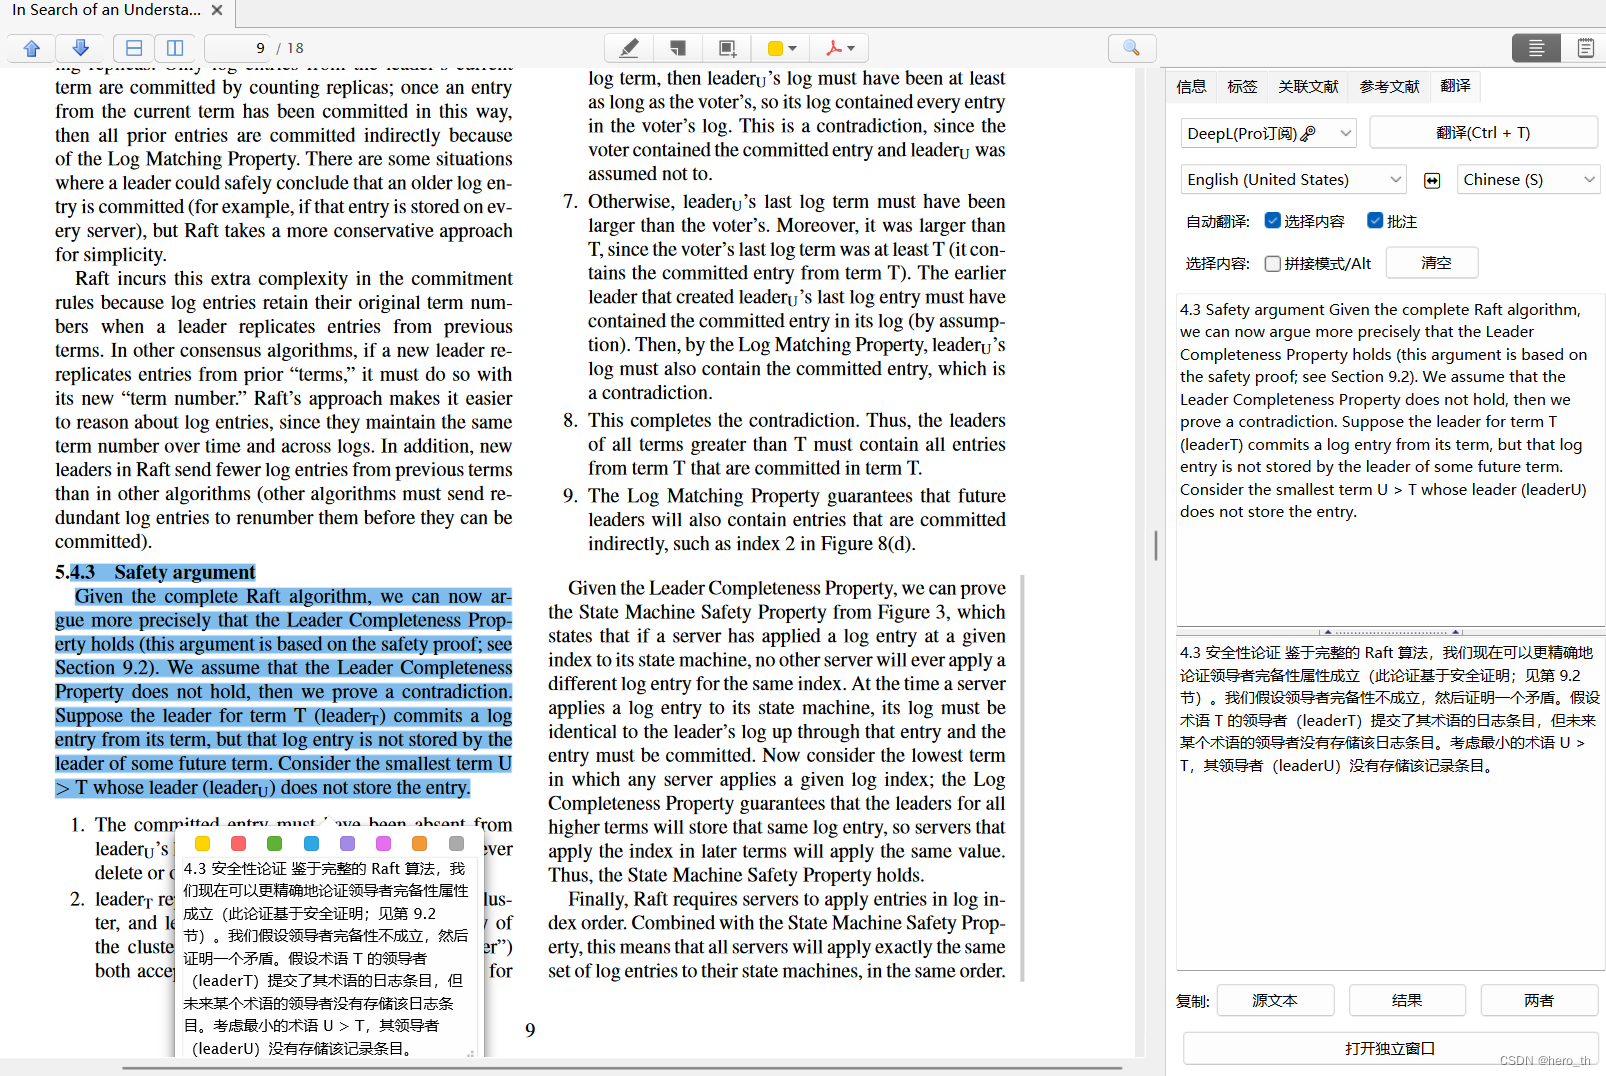Click 打开独立窗口 button
Image resolution: width=1606 pixels, height=1076 pixels.
(1390, 1049)
